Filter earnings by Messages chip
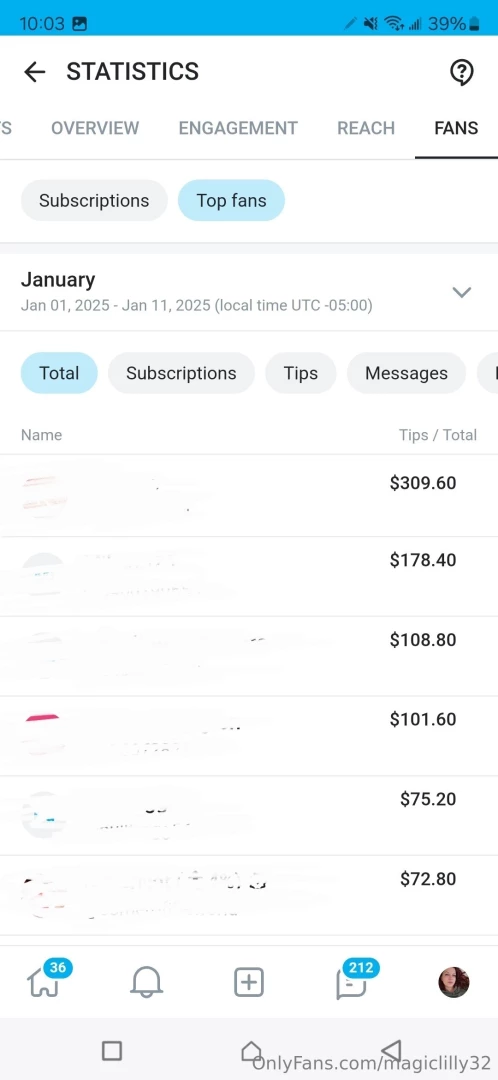The image size is (498, 1080). coord(406,373)
